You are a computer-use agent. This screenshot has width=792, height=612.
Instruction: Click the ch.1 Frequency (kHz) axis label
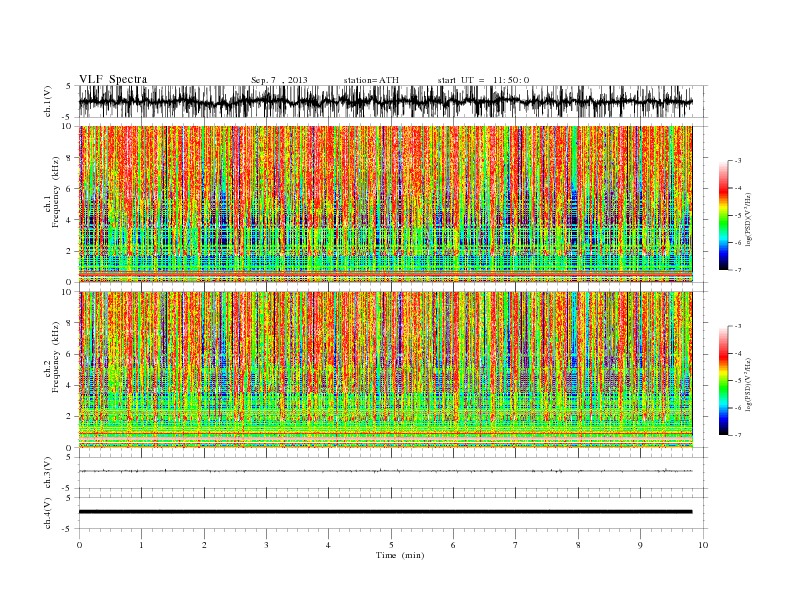click(x=52, y=192)
